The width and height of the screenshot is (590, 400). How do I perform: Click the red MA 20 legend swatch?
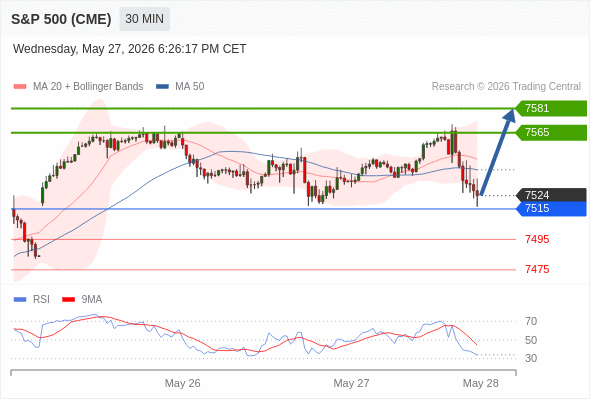click(20, 87)
